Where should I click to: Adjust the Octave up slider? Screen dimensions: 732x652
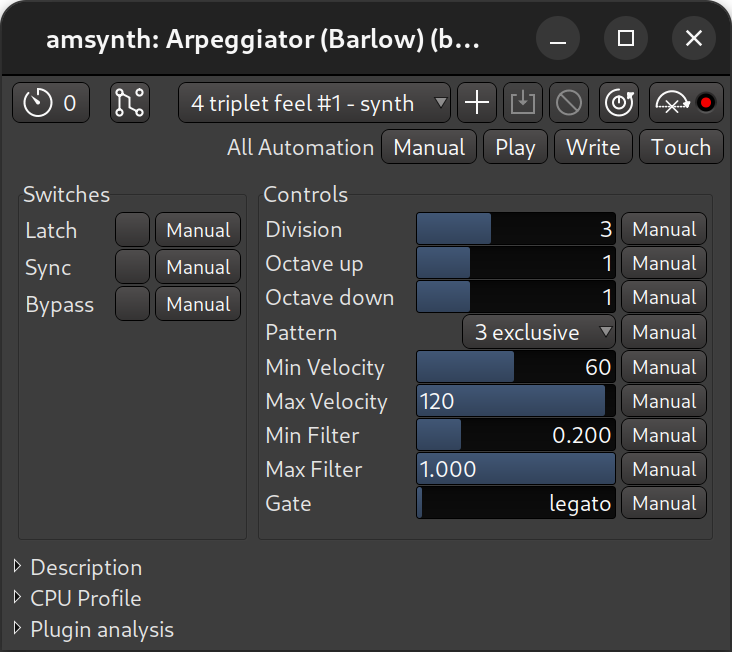[x=516, y=263]
